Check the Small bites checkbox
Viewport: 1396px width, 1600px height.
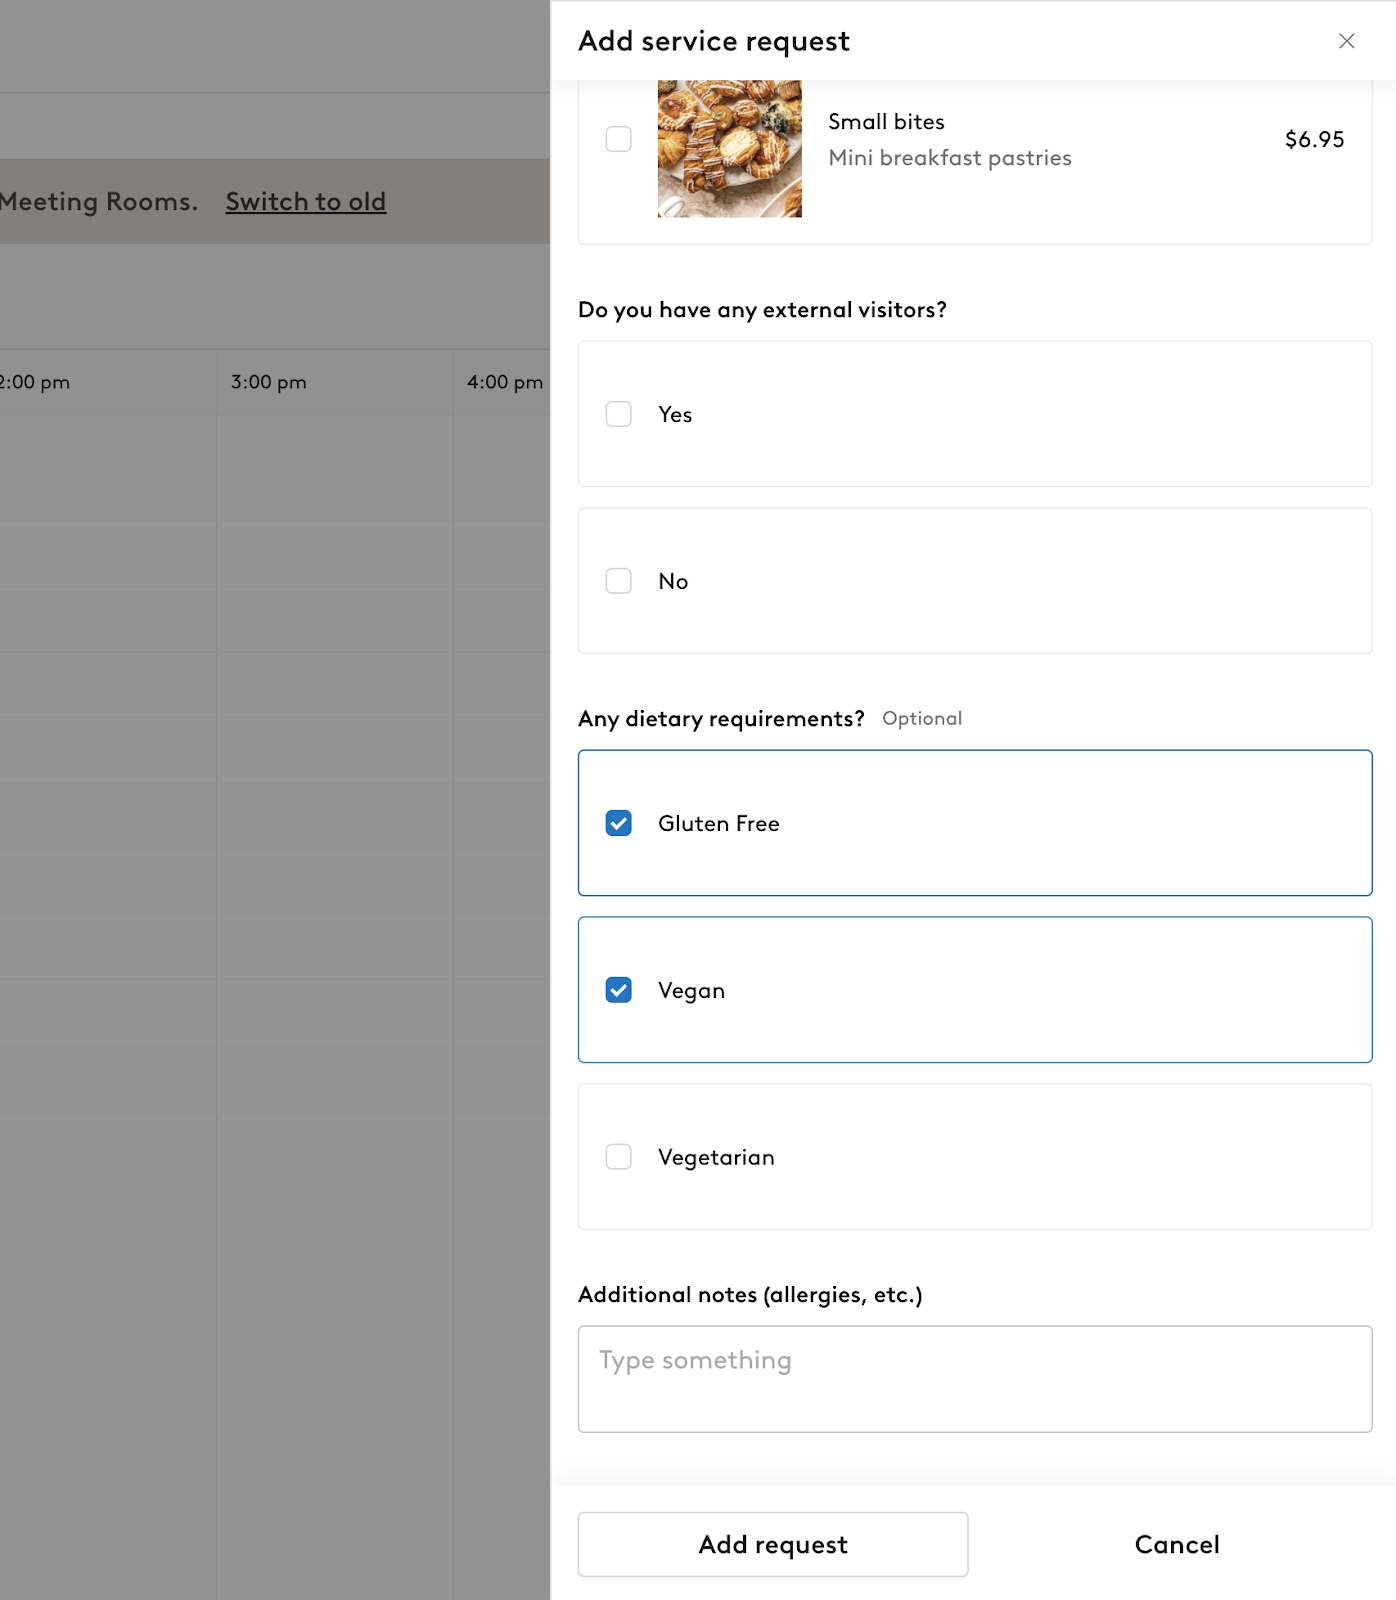pos(619,139)
